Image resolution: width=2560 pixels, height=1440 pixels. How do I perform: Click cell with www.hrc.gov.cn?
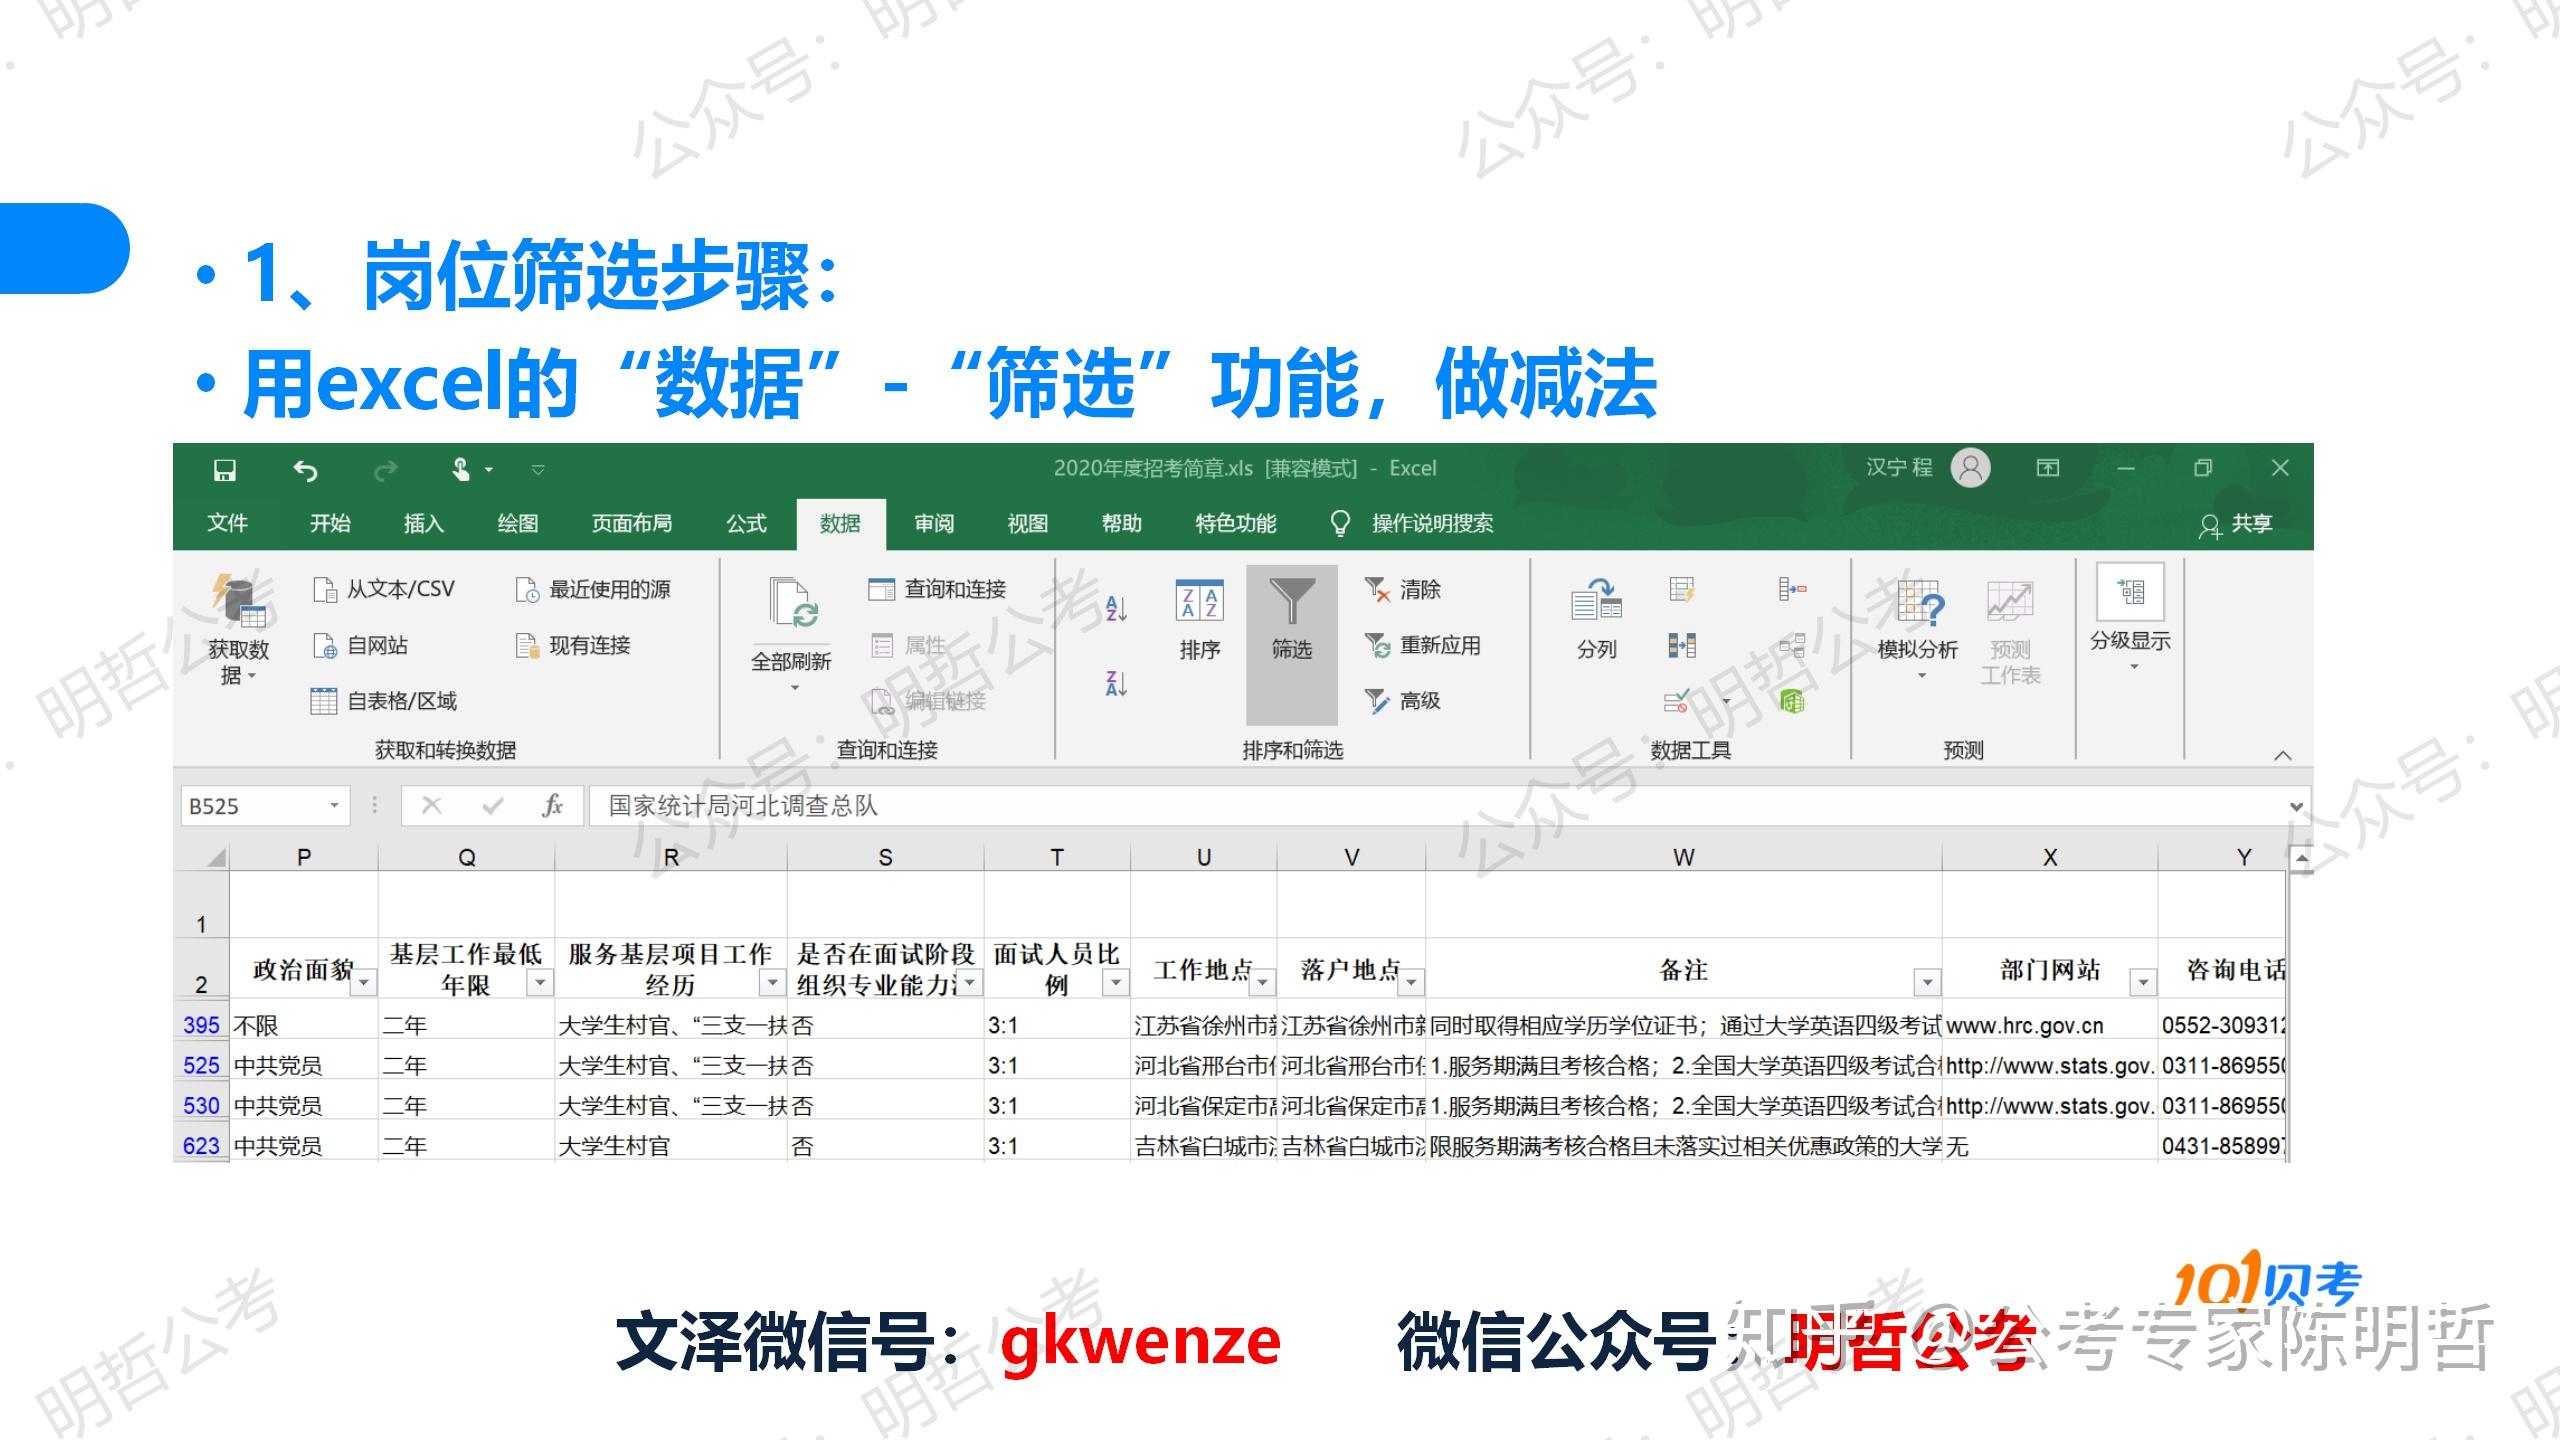click(x=2049, y=1026)
